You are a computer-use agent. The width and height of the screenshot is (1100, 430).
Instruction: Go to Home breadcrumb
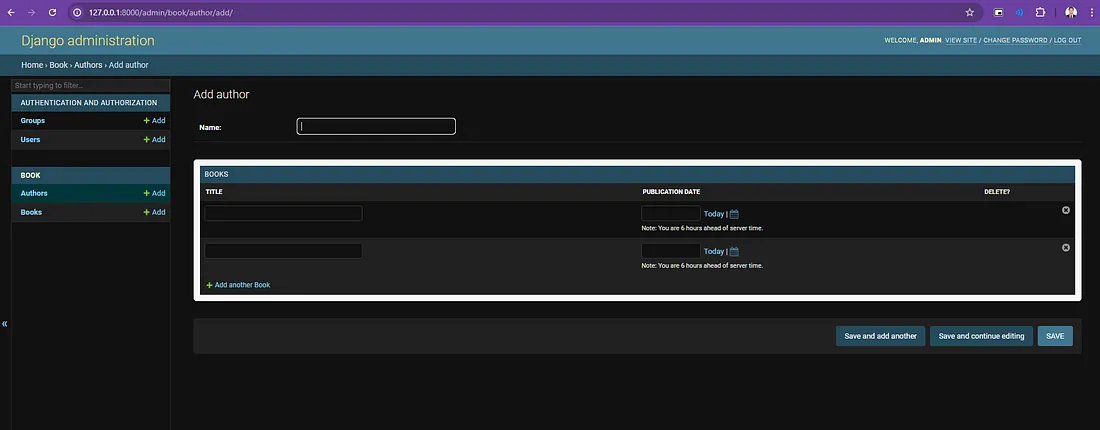click(32, 65)
